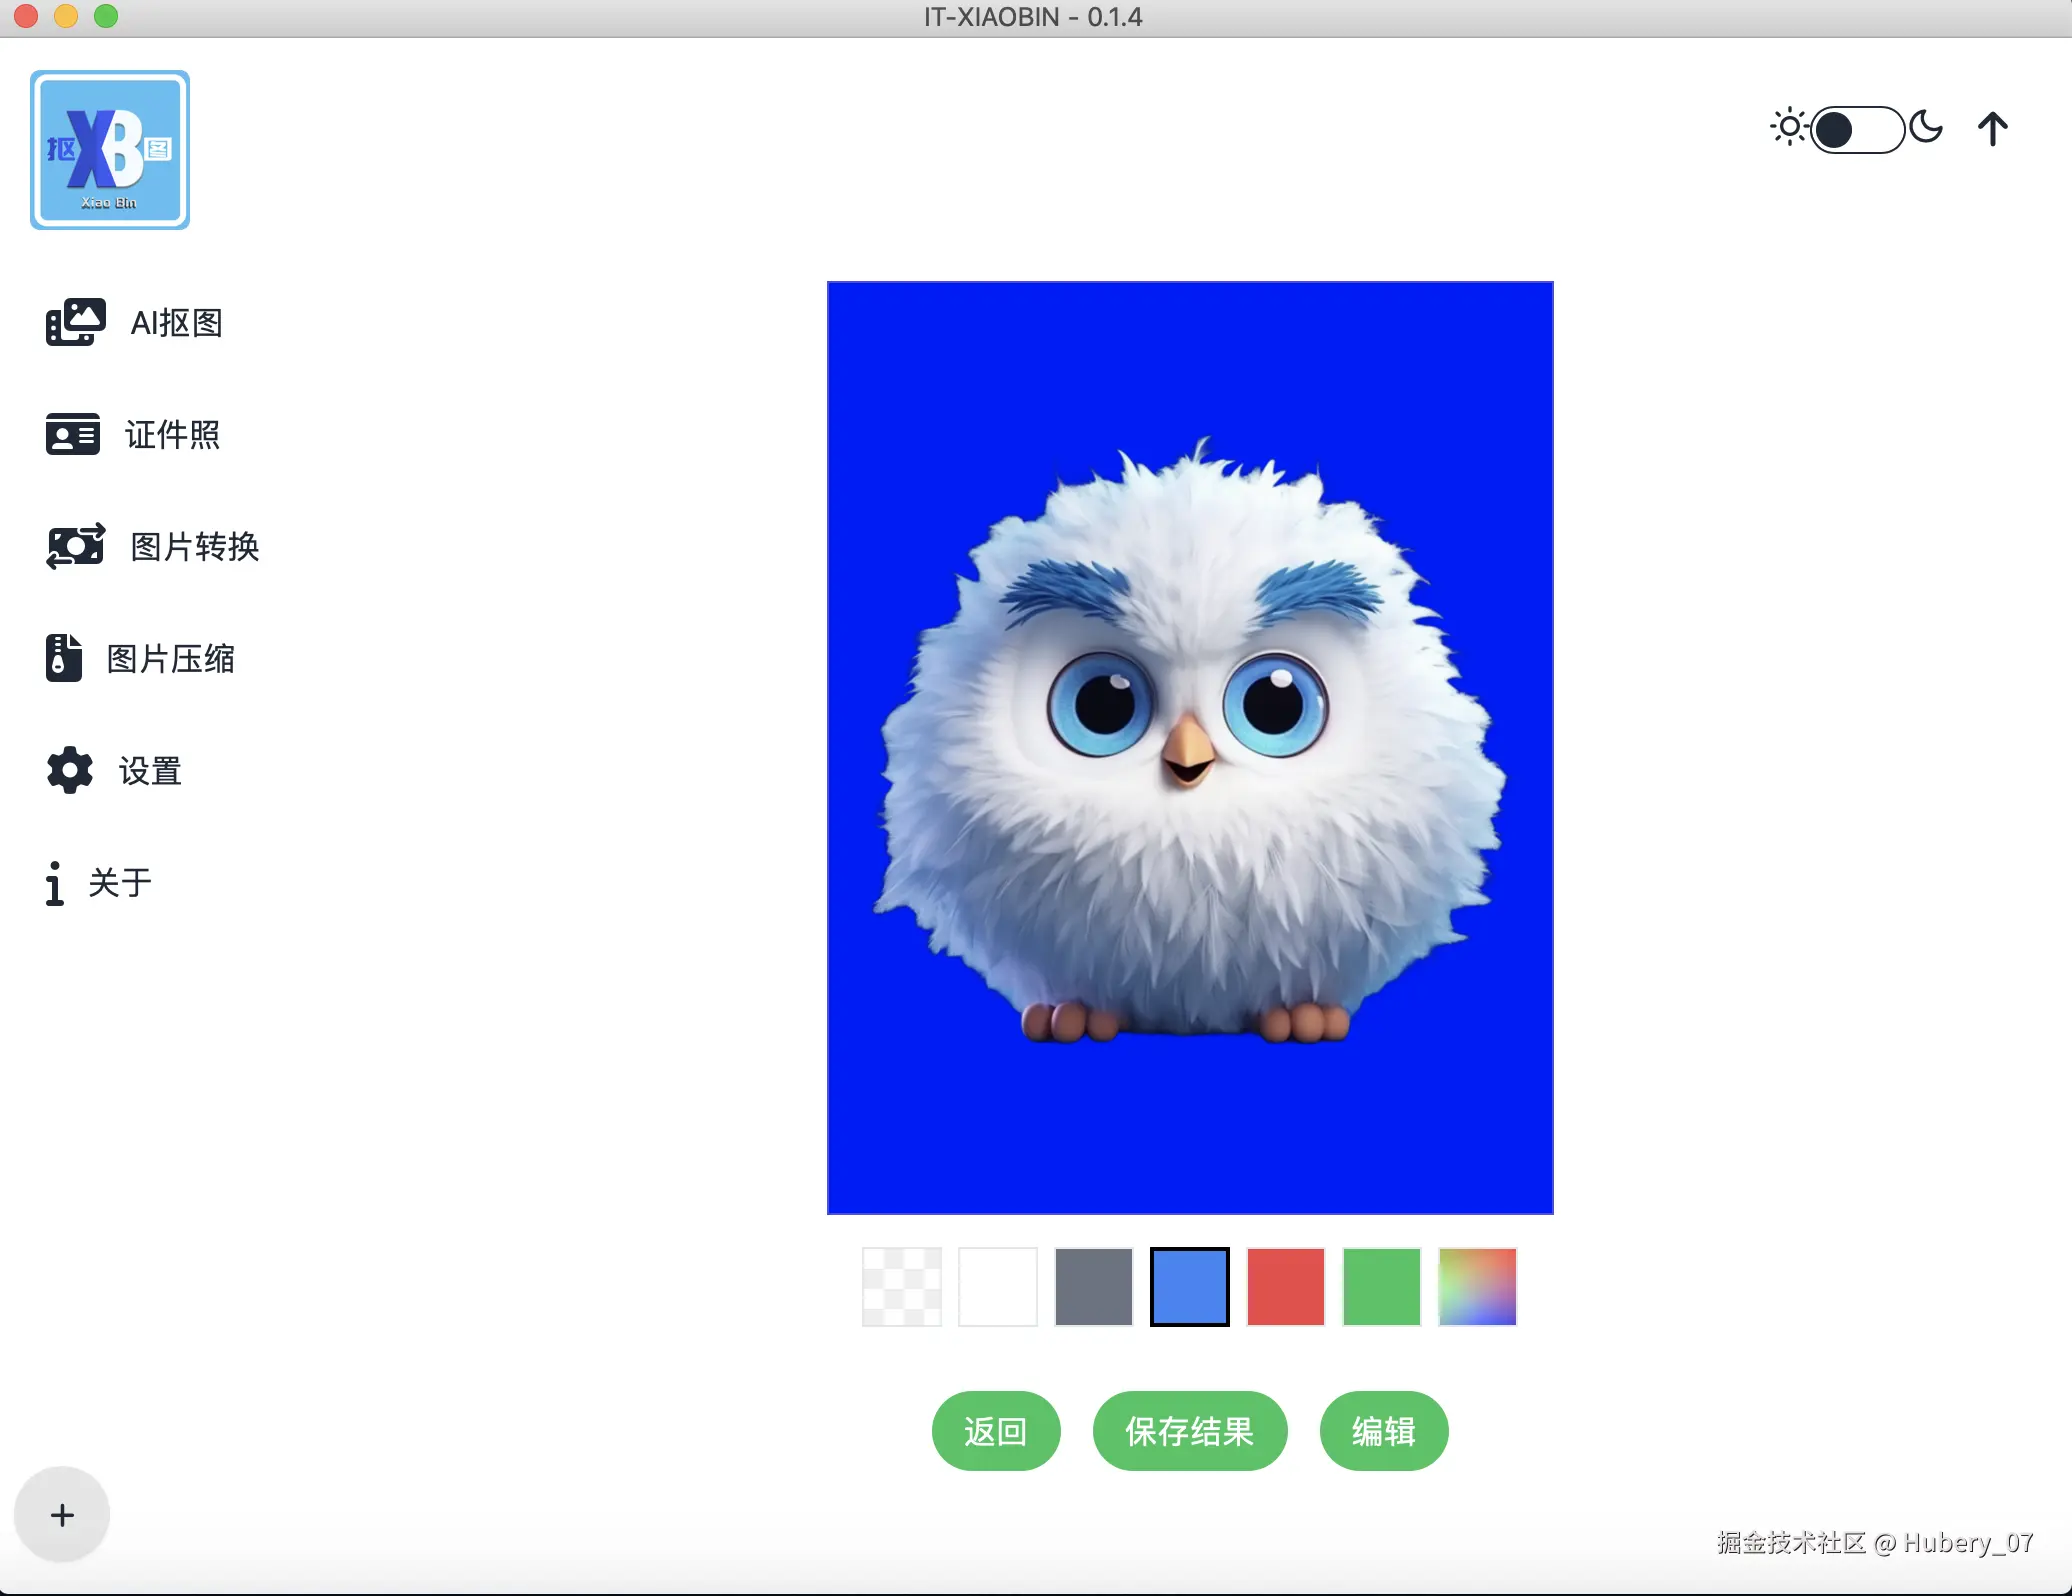
Task: Click the 图片压缩 zip file icon
Action: tap(63, 658)
